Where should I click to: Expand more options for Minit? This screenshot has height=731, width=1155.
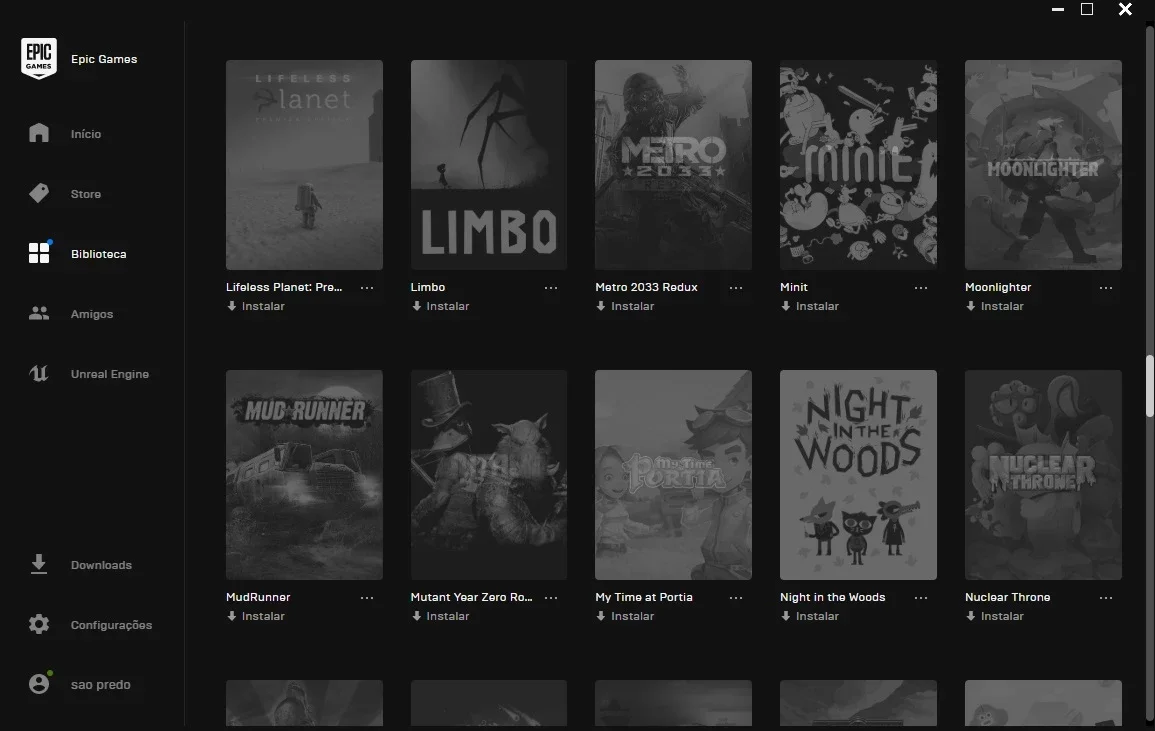click(921, 287)
